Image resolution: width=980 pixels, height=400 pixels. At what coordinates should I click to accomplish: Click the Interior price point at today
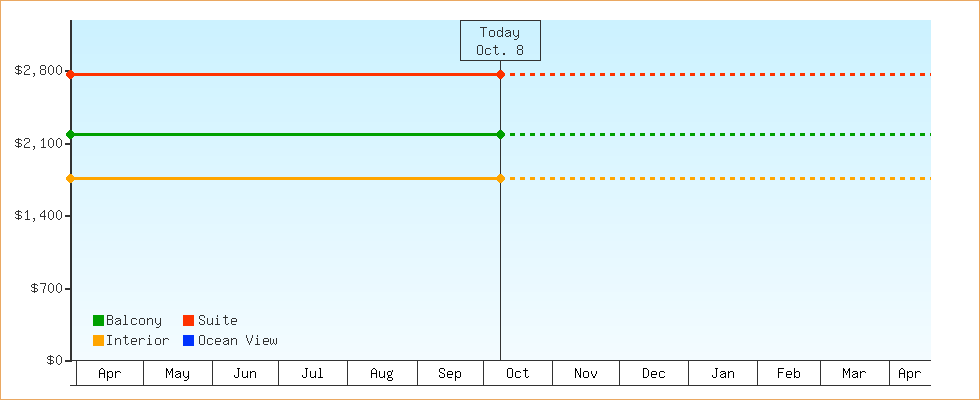500,178
